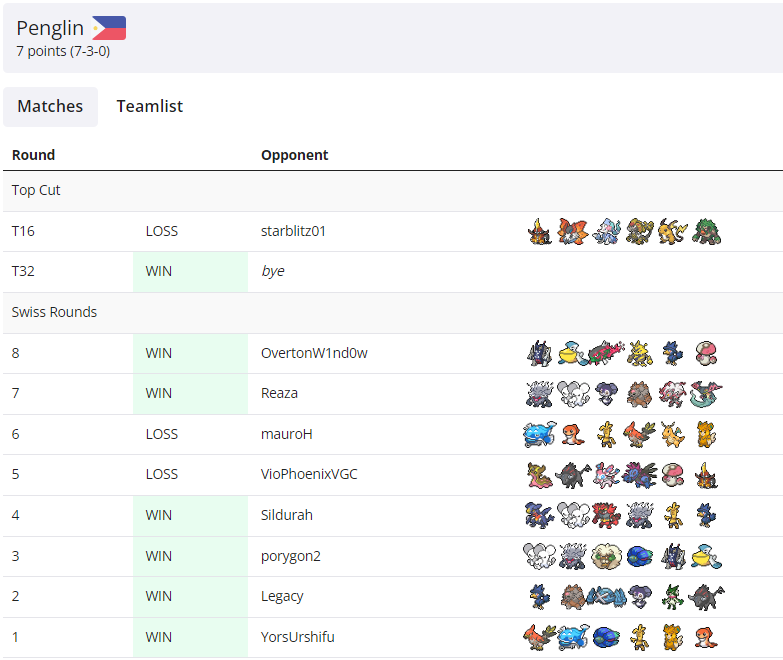The width and height of the screenshot is (783, 660).
Task: Click Tatsugiri icon in YorsUrshifu's team
Action: tap(706, 638)
